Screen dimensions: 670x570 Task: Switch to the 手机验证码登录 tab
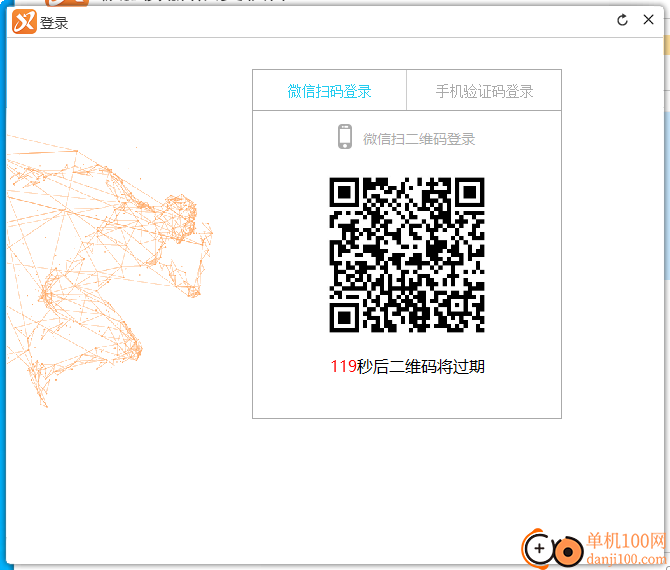click(484, 91)
